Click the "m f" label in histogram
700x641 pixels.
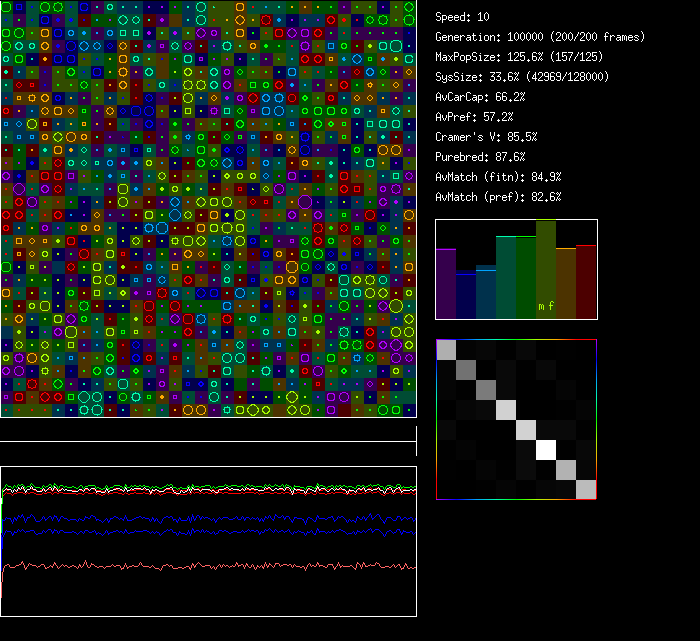(546, 306)
